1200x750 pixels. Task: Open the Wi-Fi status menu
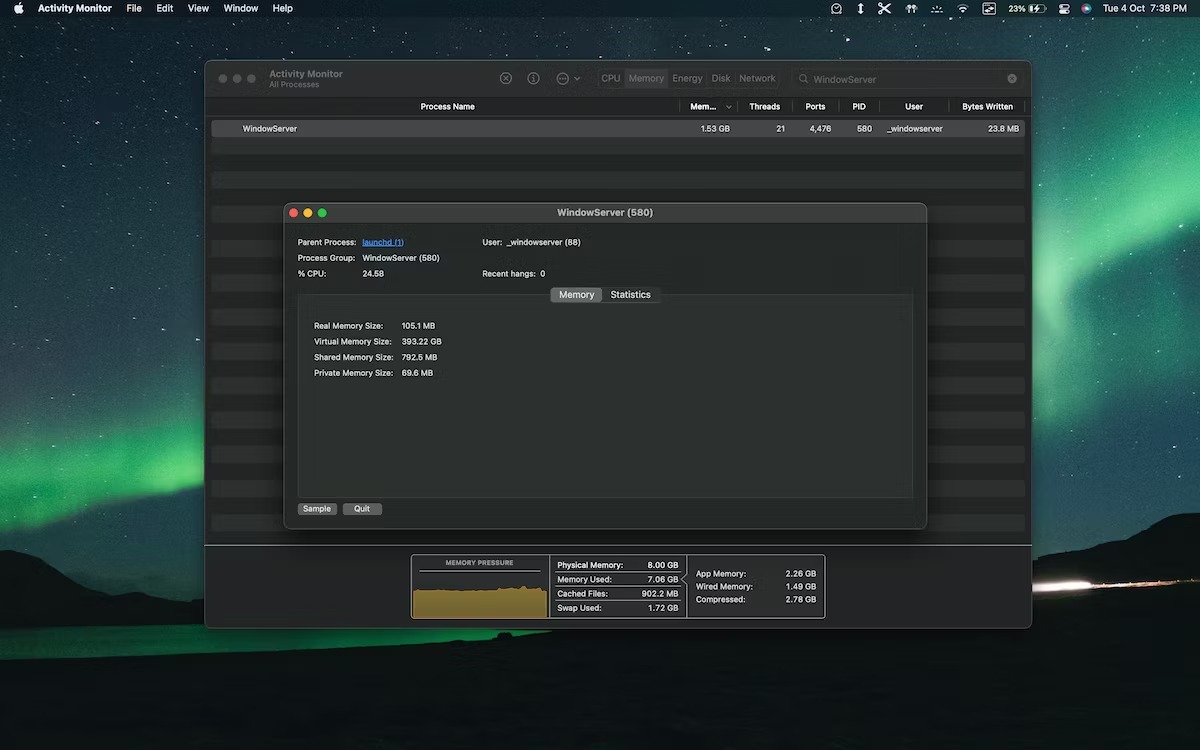(x=962, y=8)
